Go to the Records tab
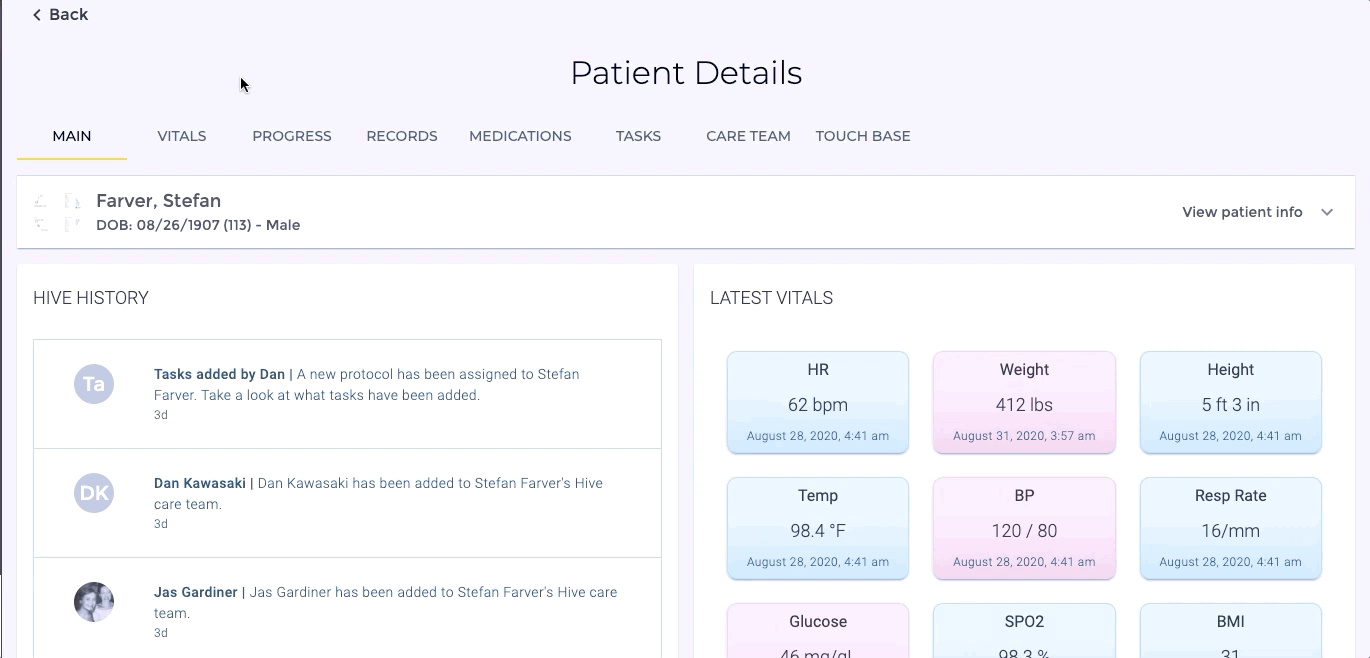This screenshot has width=1370, height=658. click(x=402, y=136)
